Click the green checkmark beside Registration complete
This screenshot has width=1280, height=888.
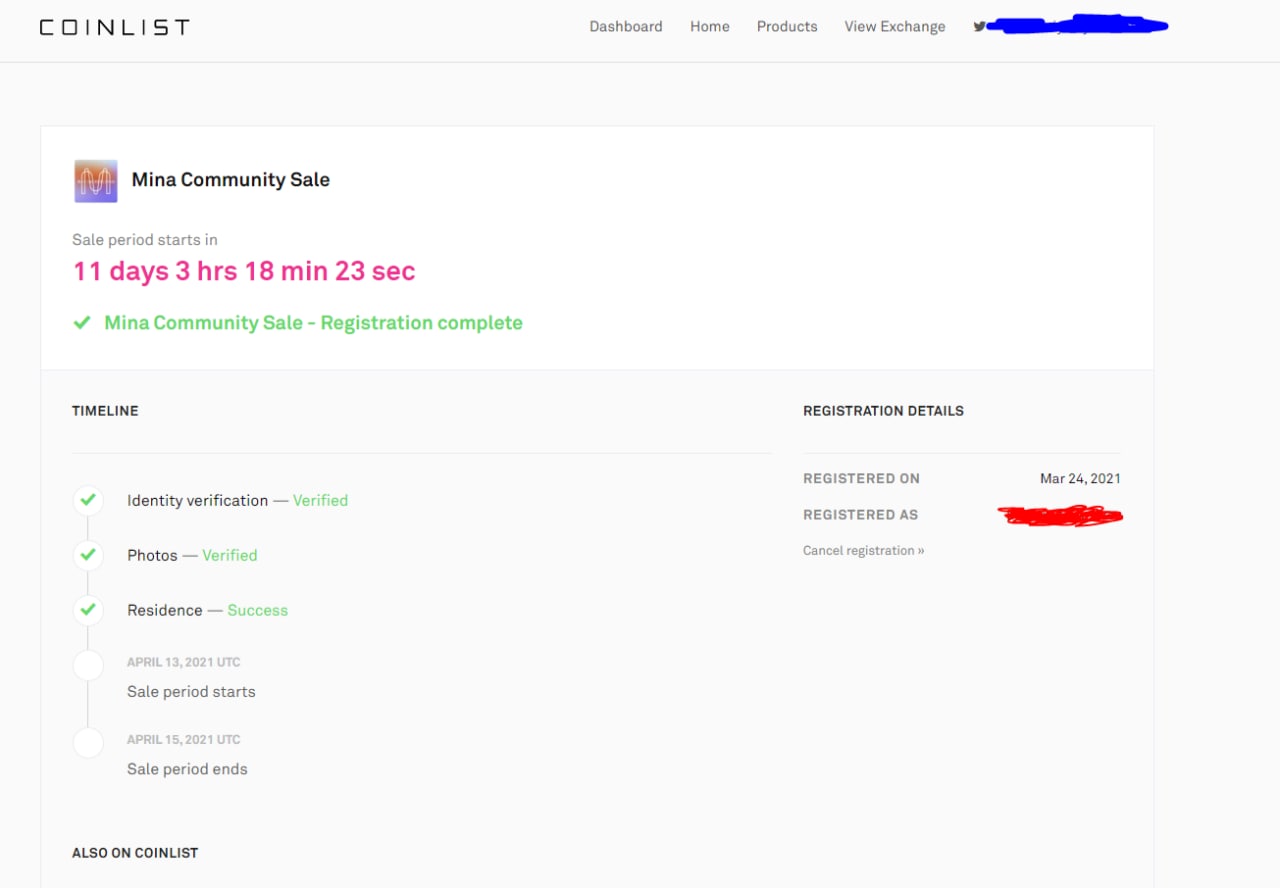tap(82, 323)
